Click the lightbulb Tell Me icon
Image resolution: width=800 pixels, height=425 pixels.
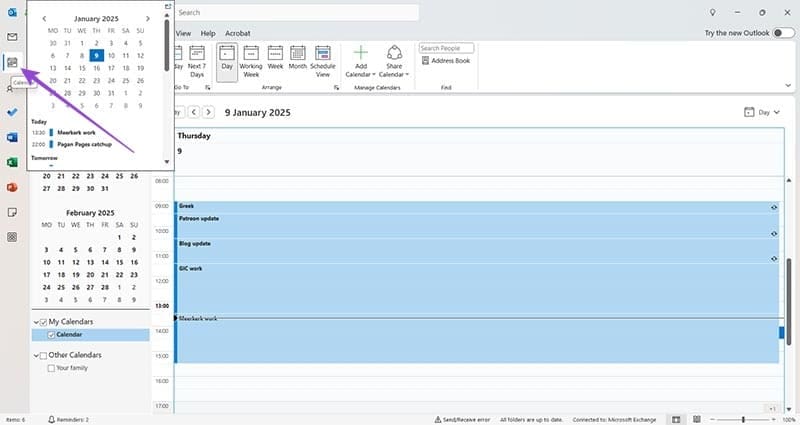coord(713,12)
